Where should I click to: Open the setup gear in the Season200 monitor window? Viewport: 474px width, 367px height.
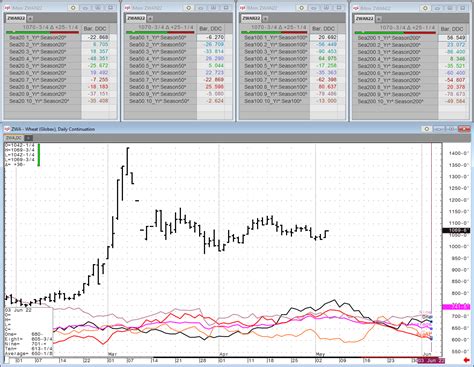426,8
